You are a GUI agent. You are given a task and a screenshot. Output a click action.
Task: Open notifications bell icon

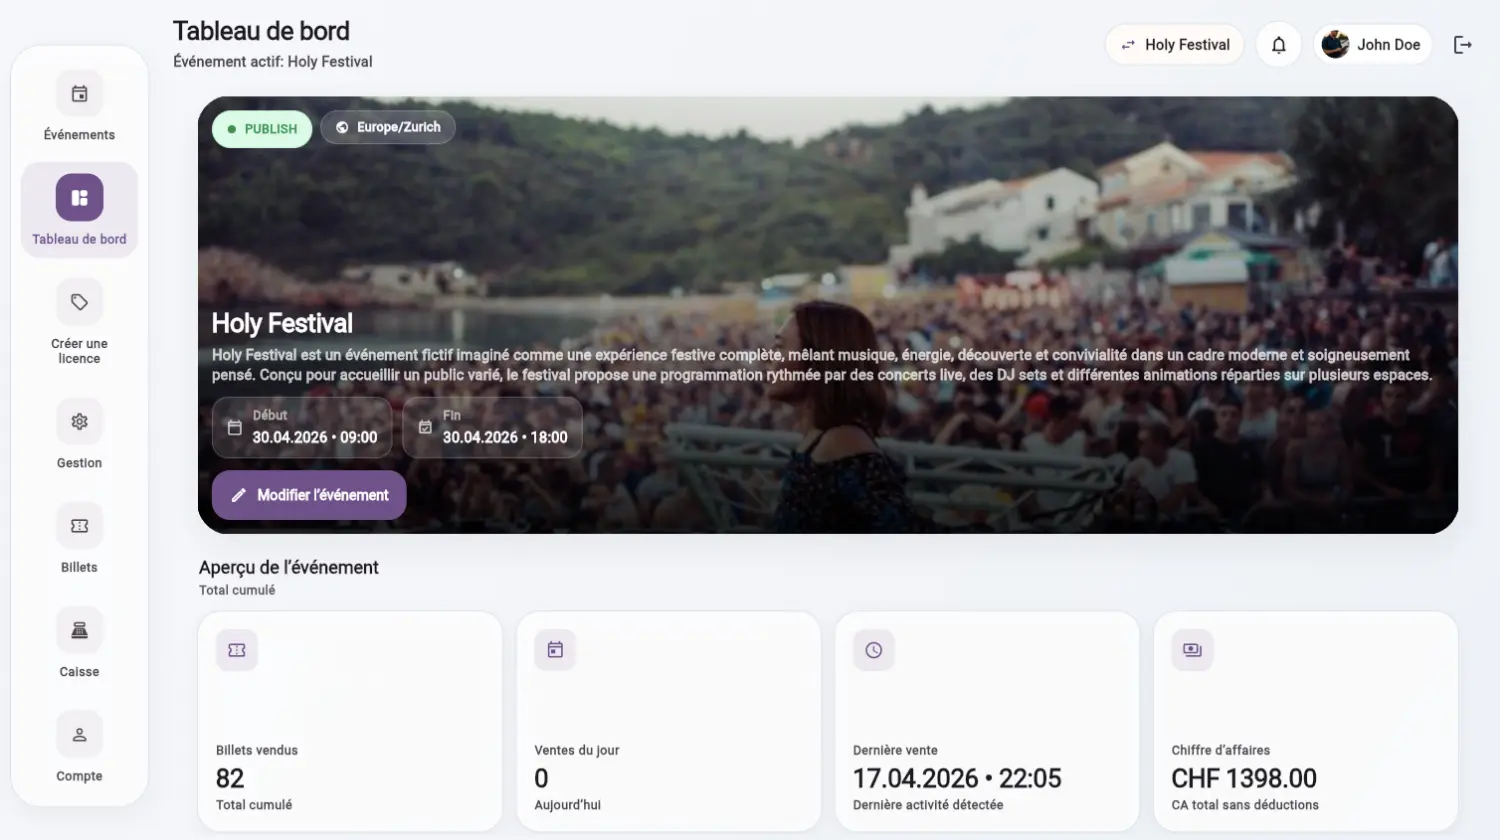(1278, 45)
